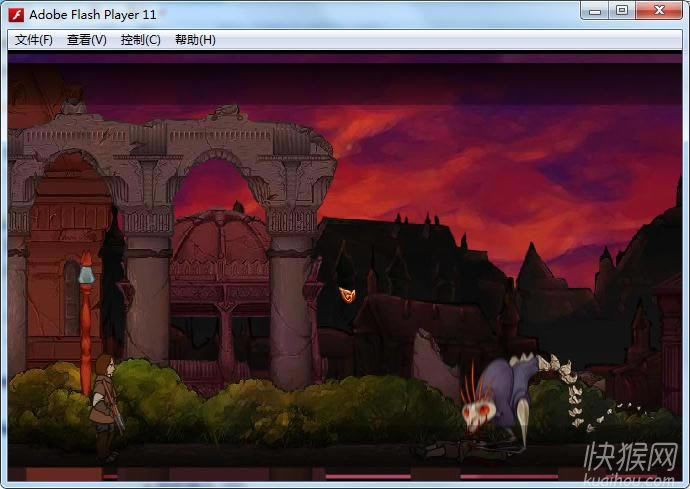
Task: Click the Adobe Flash Player title bar icon
Action: click(16, 14)
